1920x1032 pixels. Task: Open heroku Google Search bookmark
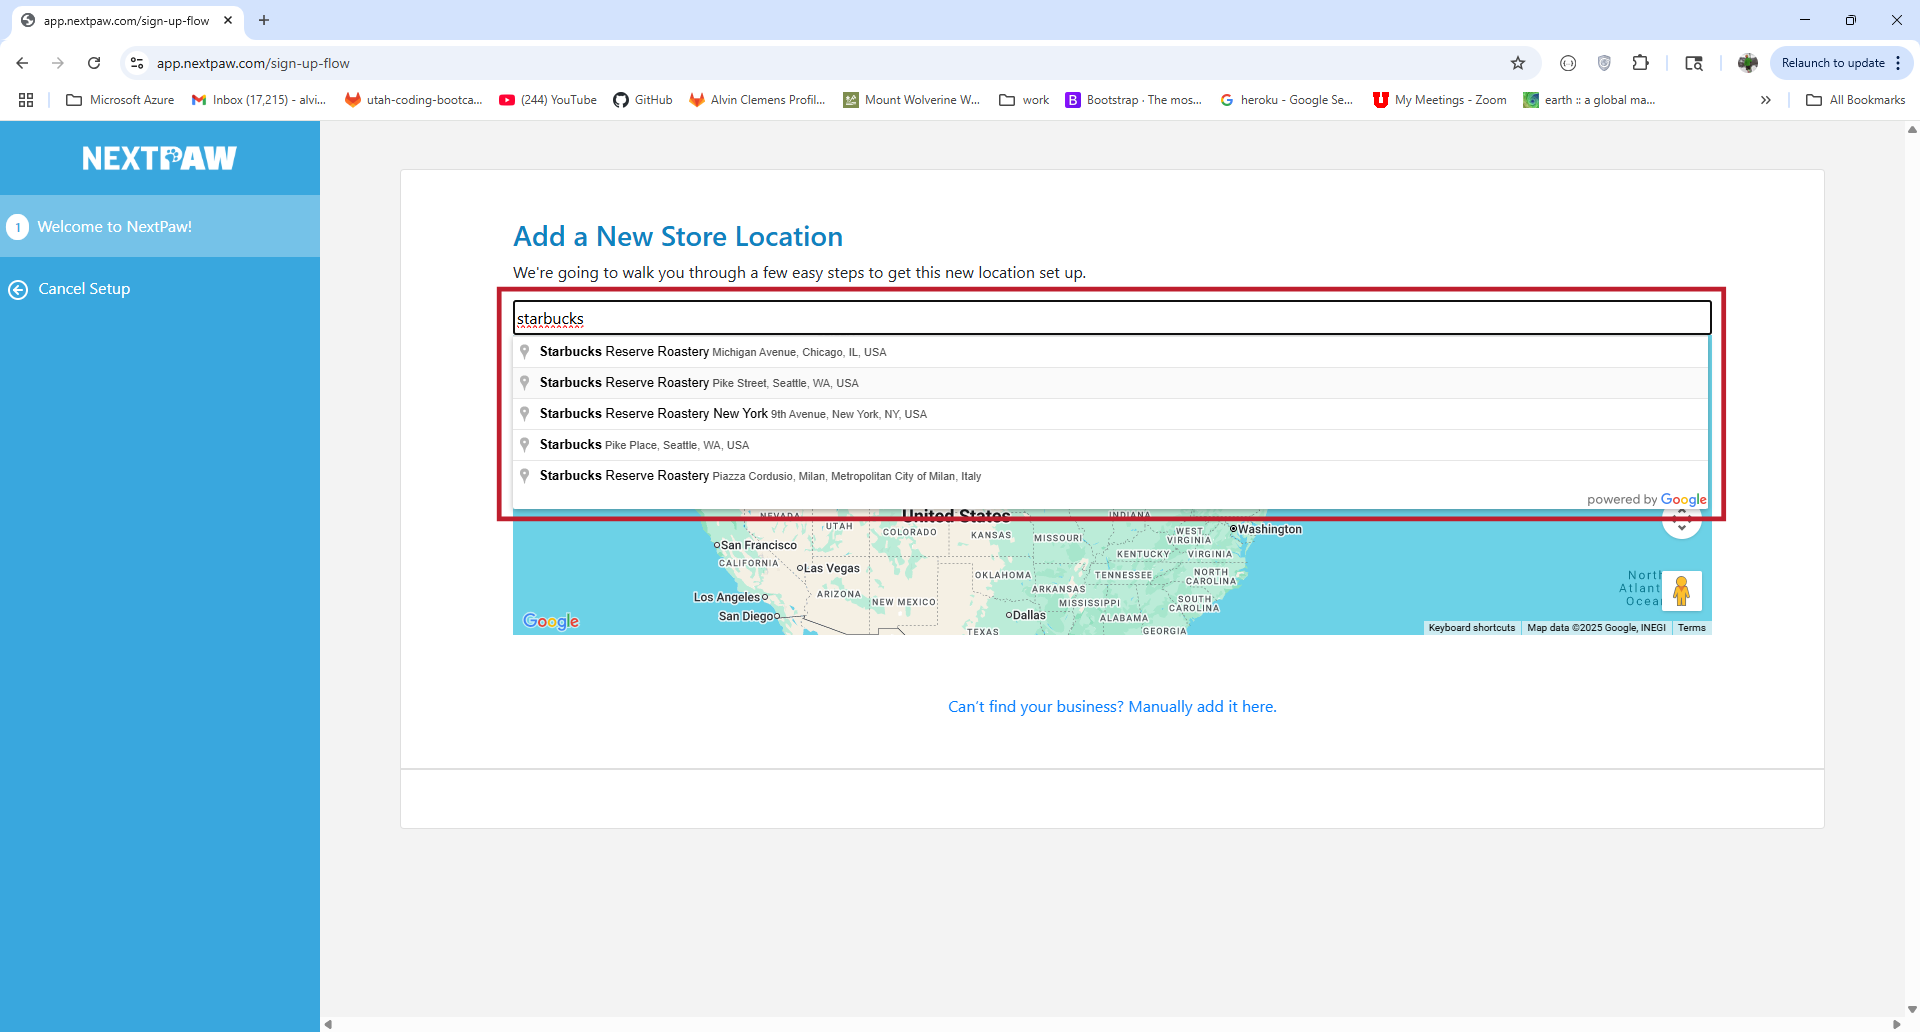point(1287,100)
